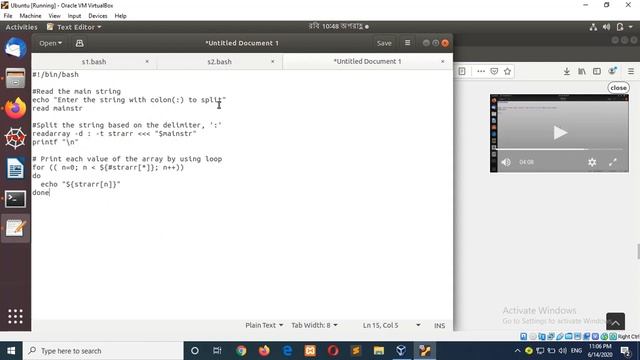The height and width of the screenshot is (360, 640).
Task: Expand the Open dropdown button
Action: (x=51, y=43)
